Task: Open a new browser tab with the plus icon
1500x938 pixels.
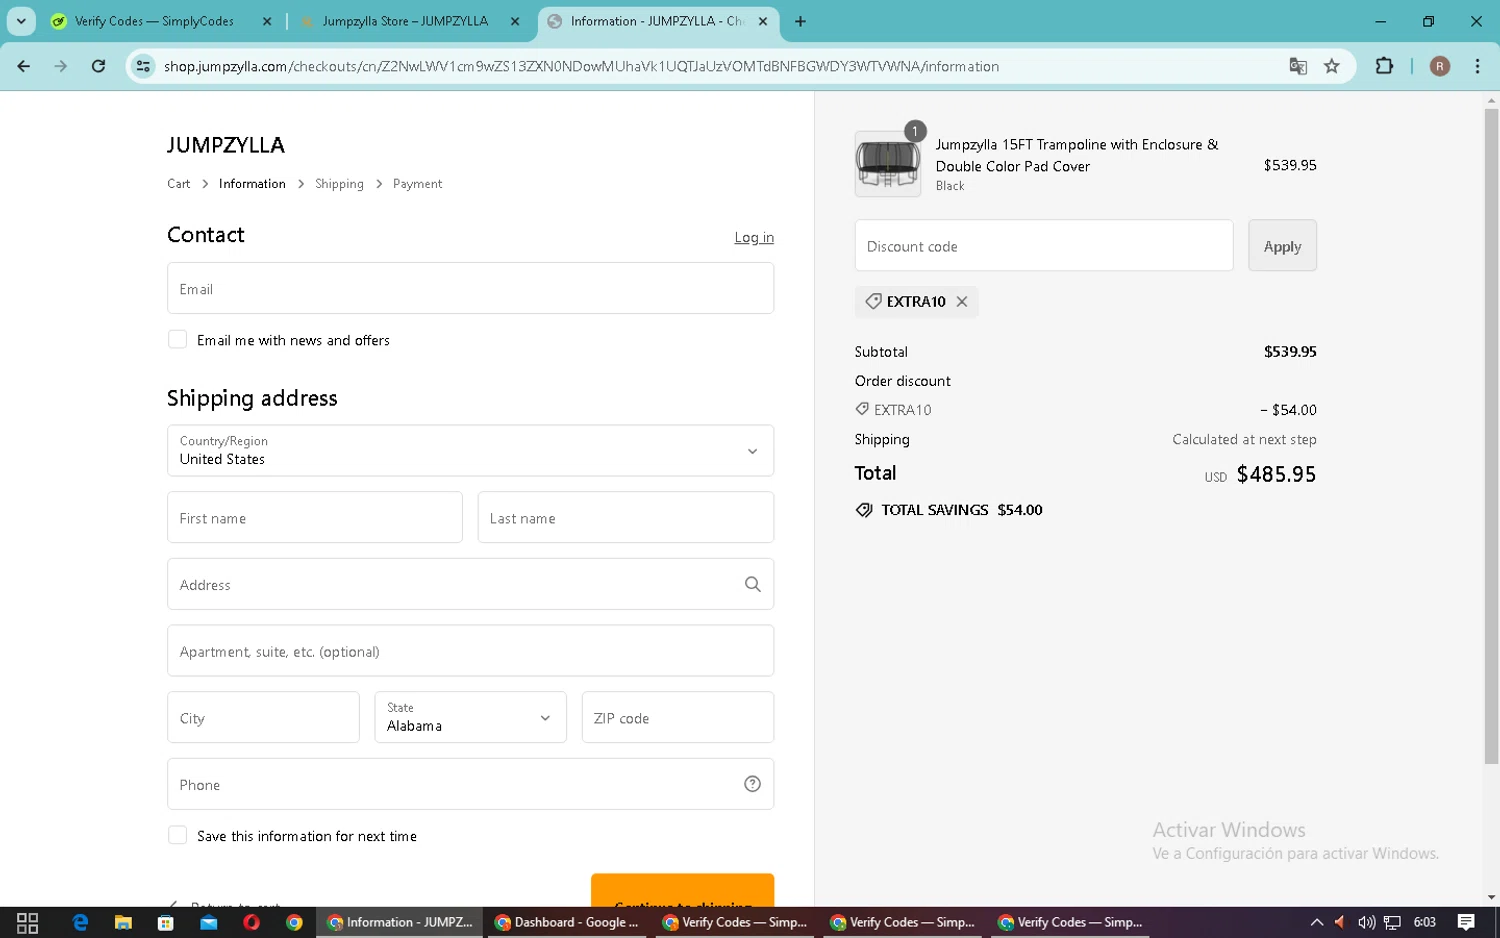Action: pyautogui.click(x=800, y=21)
